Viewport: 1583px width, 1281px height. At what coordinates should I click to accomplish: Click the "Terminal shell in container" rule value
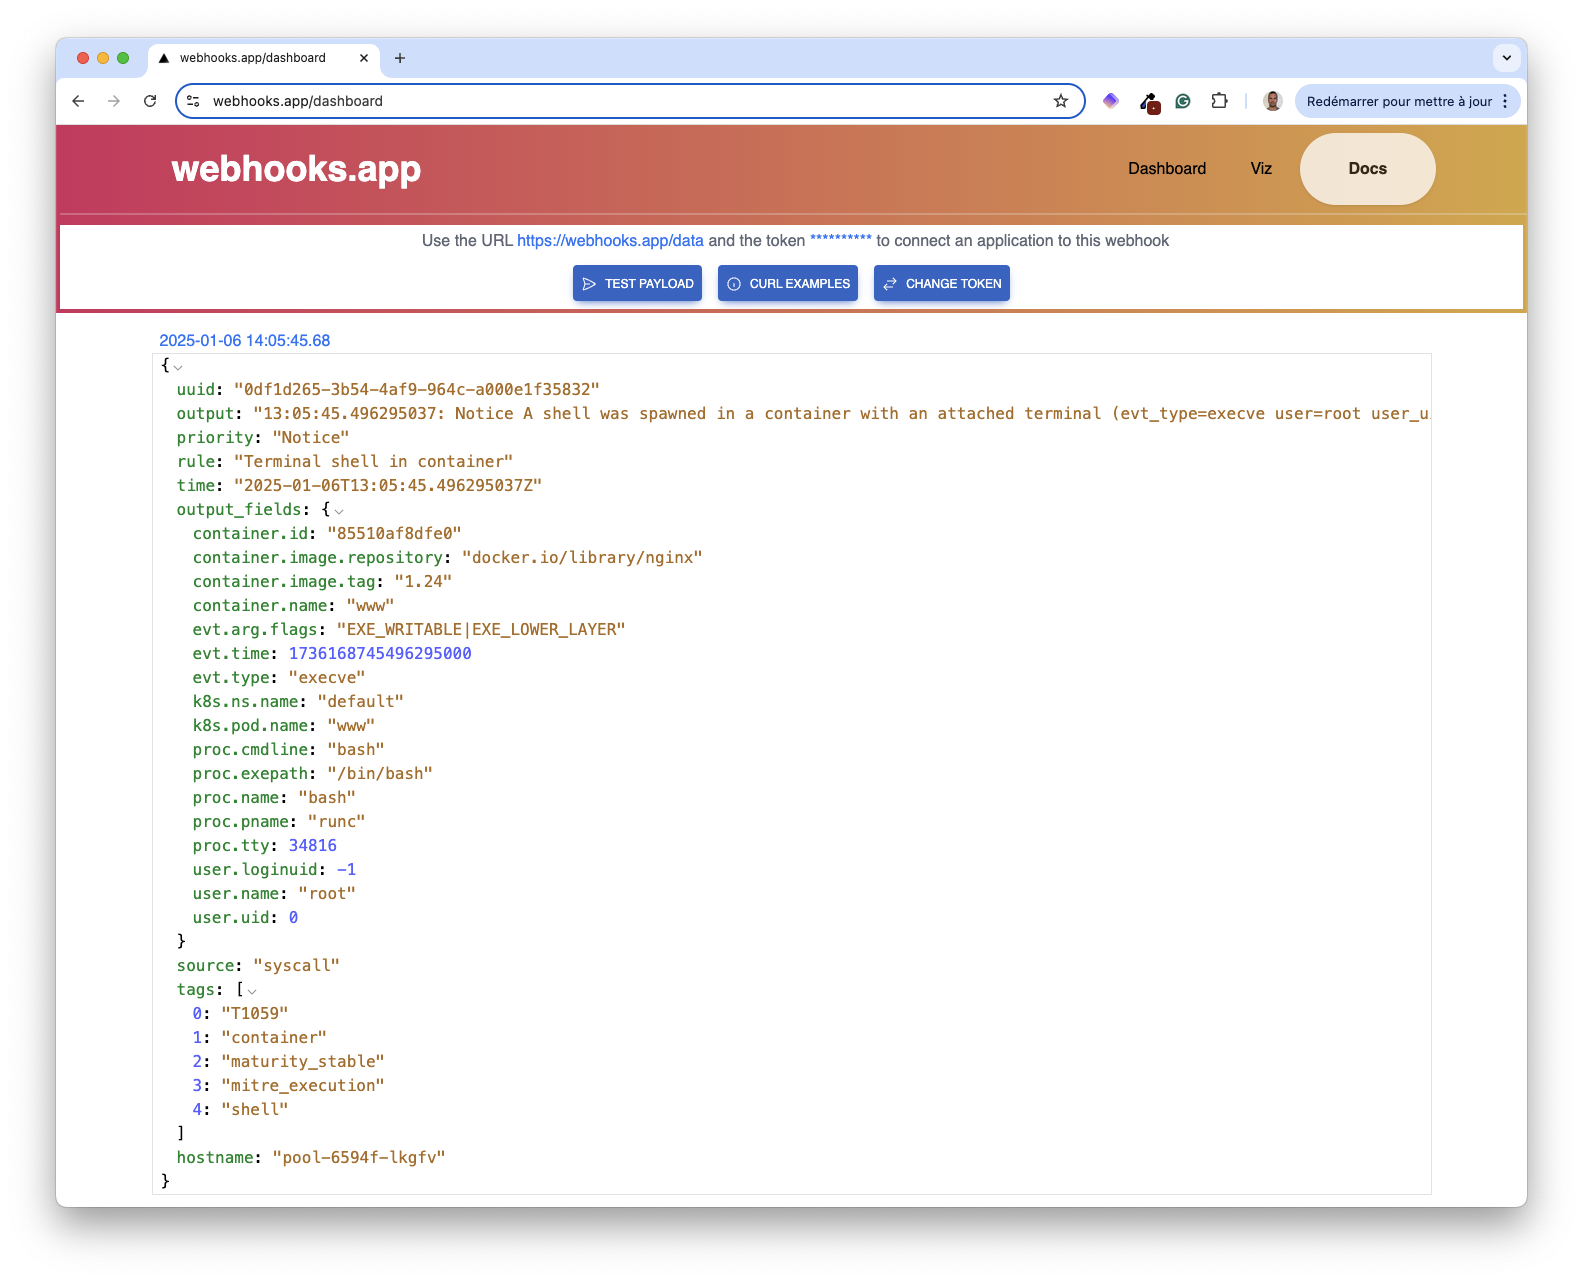tap(373, 461)
